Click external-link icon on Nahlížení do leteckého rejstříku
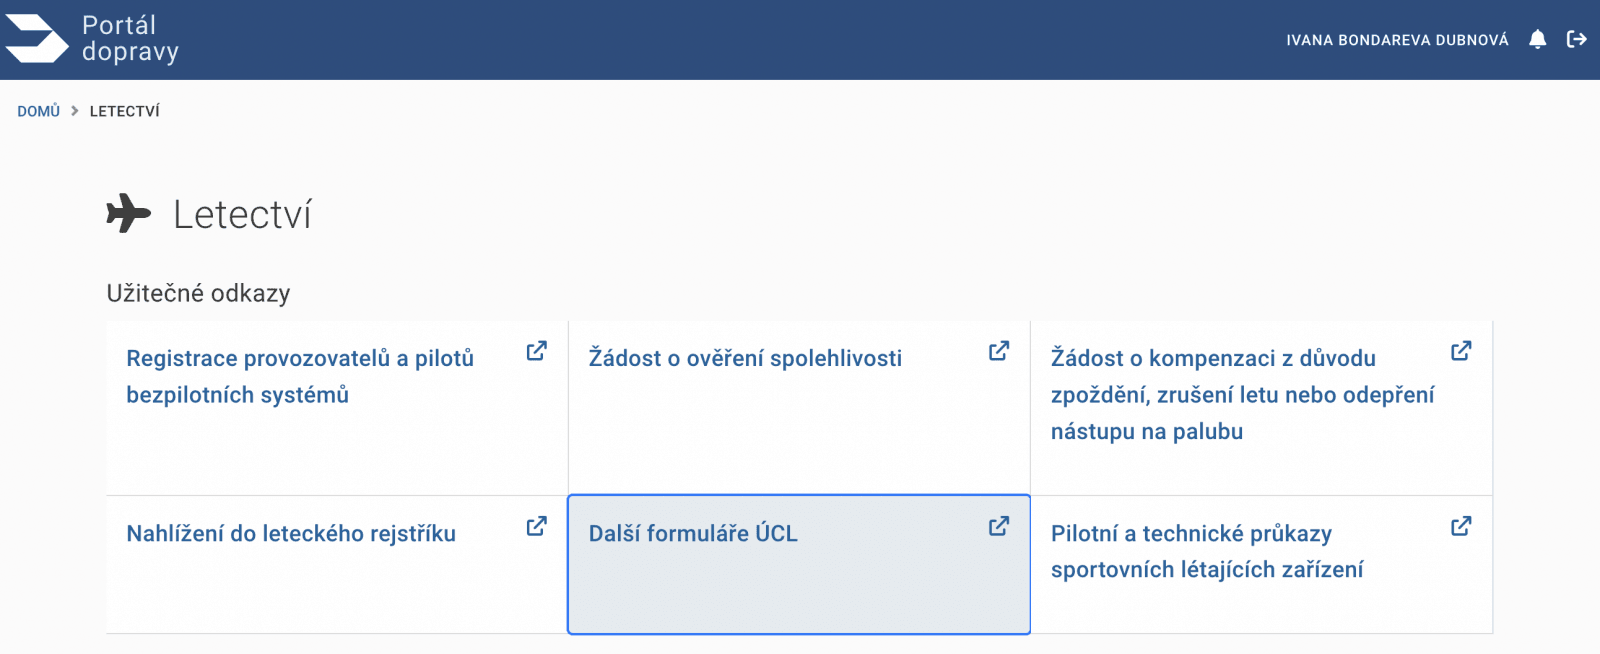1600x654 pixels. (537, 526)
